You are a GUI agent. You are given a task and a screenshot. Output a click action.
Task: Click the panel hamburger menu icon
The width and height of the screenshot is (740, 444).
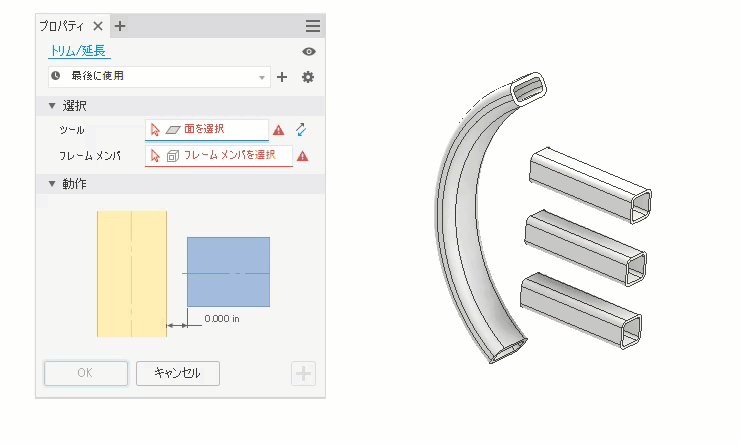pyautogui.click(x=312, y=26)
